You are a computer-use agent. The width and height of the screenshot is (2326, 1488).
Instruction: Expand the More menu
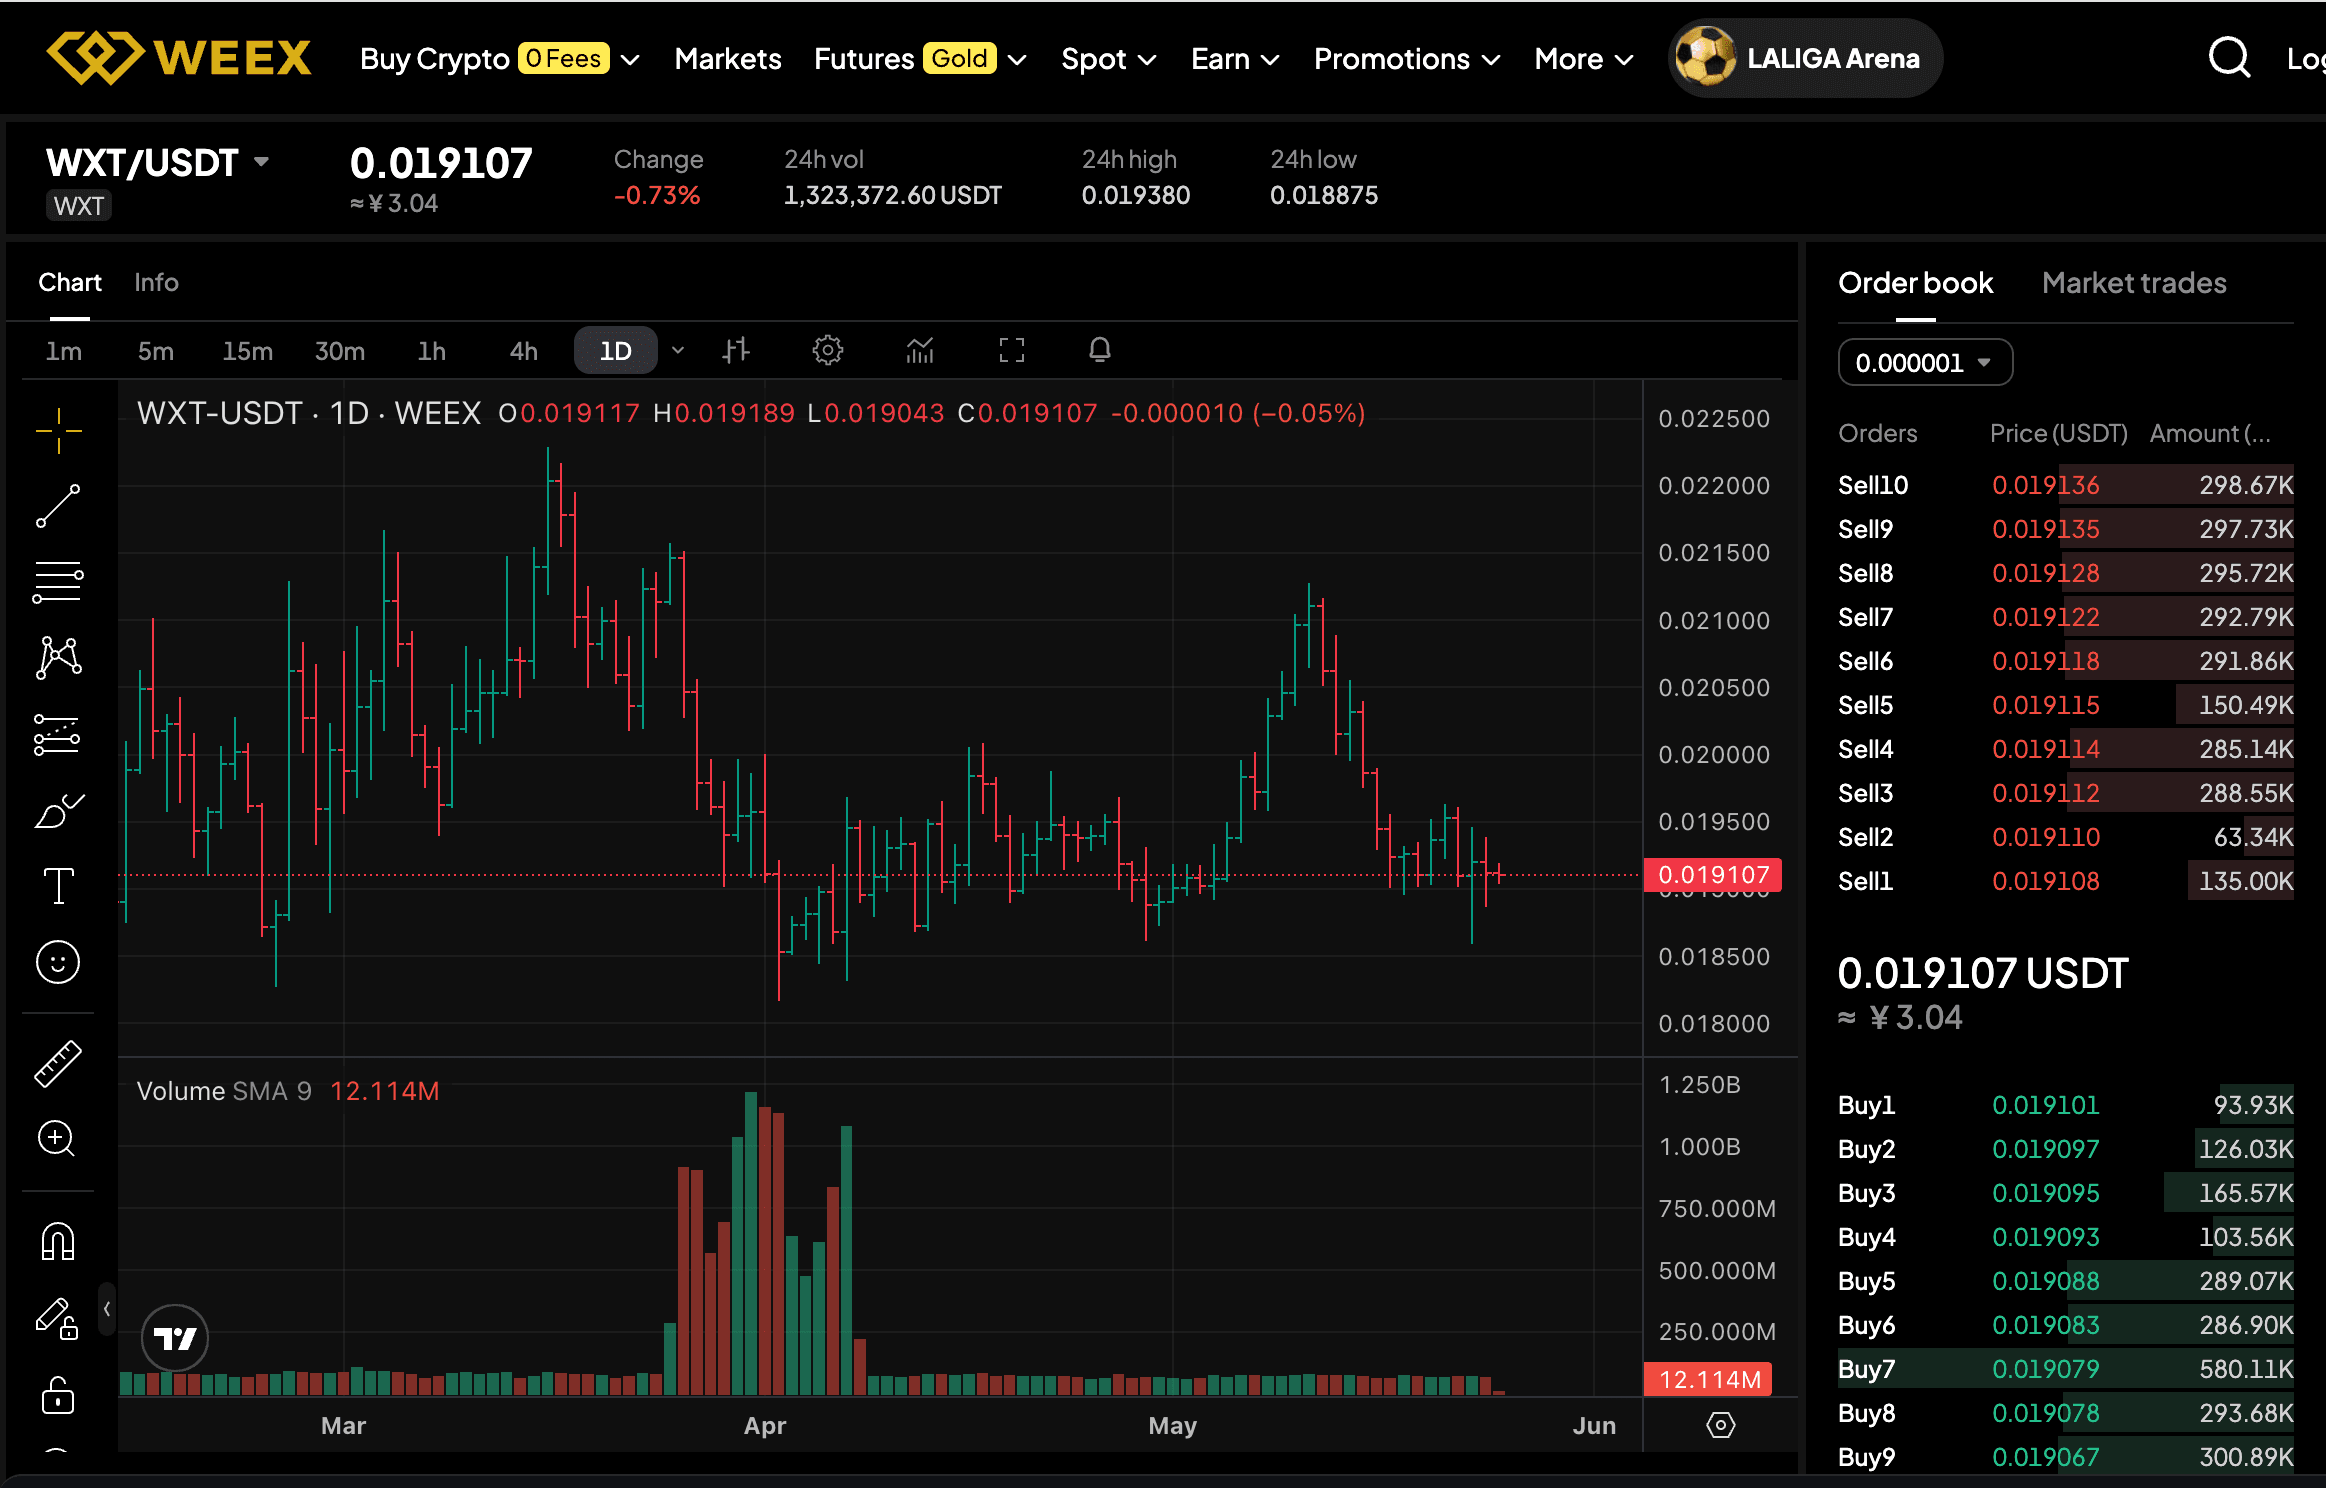click(x=1584, y=59)
